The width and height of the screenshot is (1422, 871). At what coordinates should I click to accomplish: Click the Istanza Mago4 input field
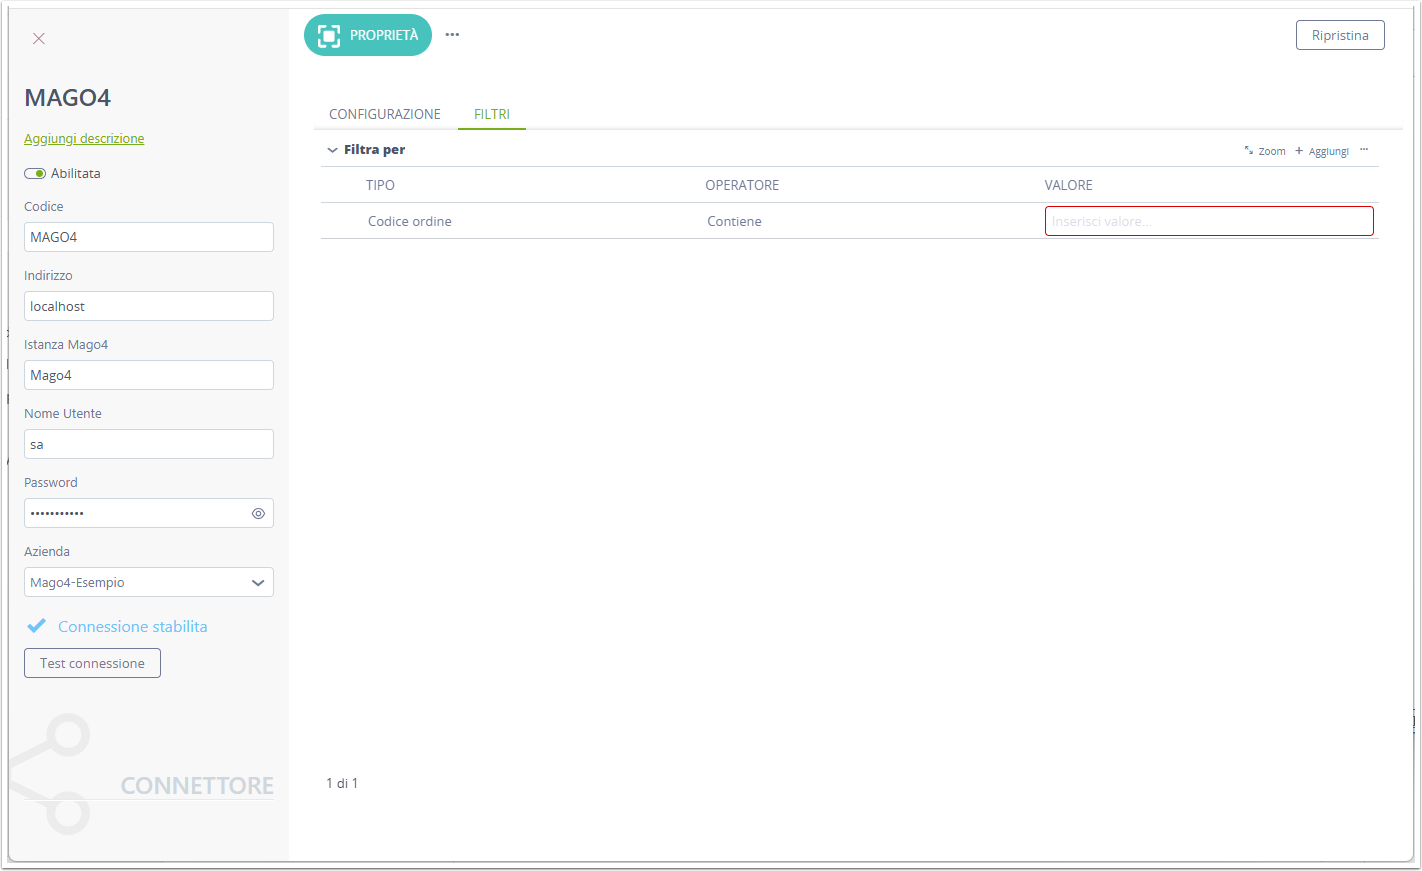149,375
